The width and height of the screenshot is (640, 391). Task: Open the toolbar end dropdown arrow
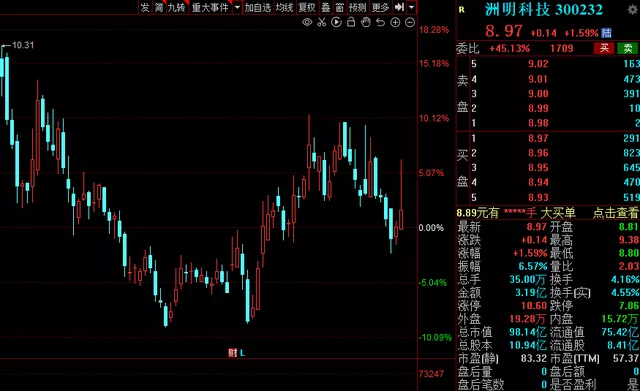[411, 7]
